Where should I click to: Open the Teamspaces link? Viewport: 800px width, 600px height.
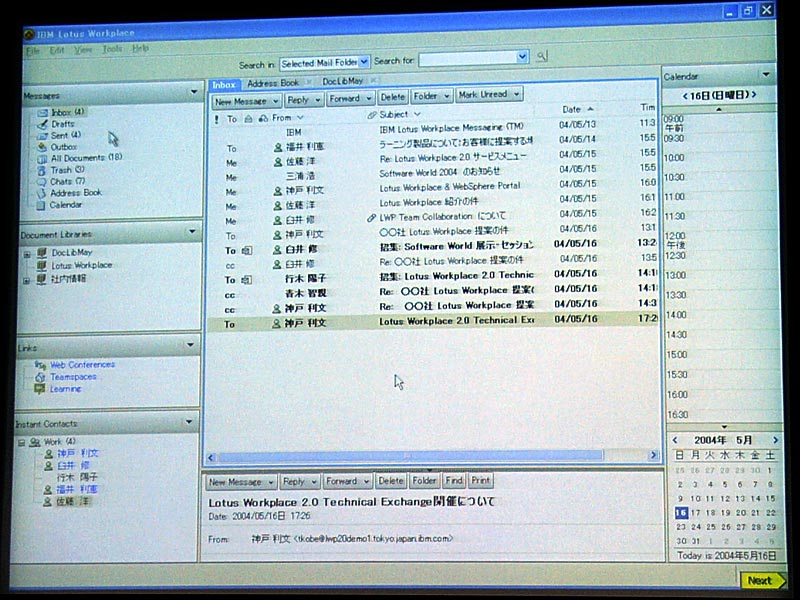click(x=73, y=377)
